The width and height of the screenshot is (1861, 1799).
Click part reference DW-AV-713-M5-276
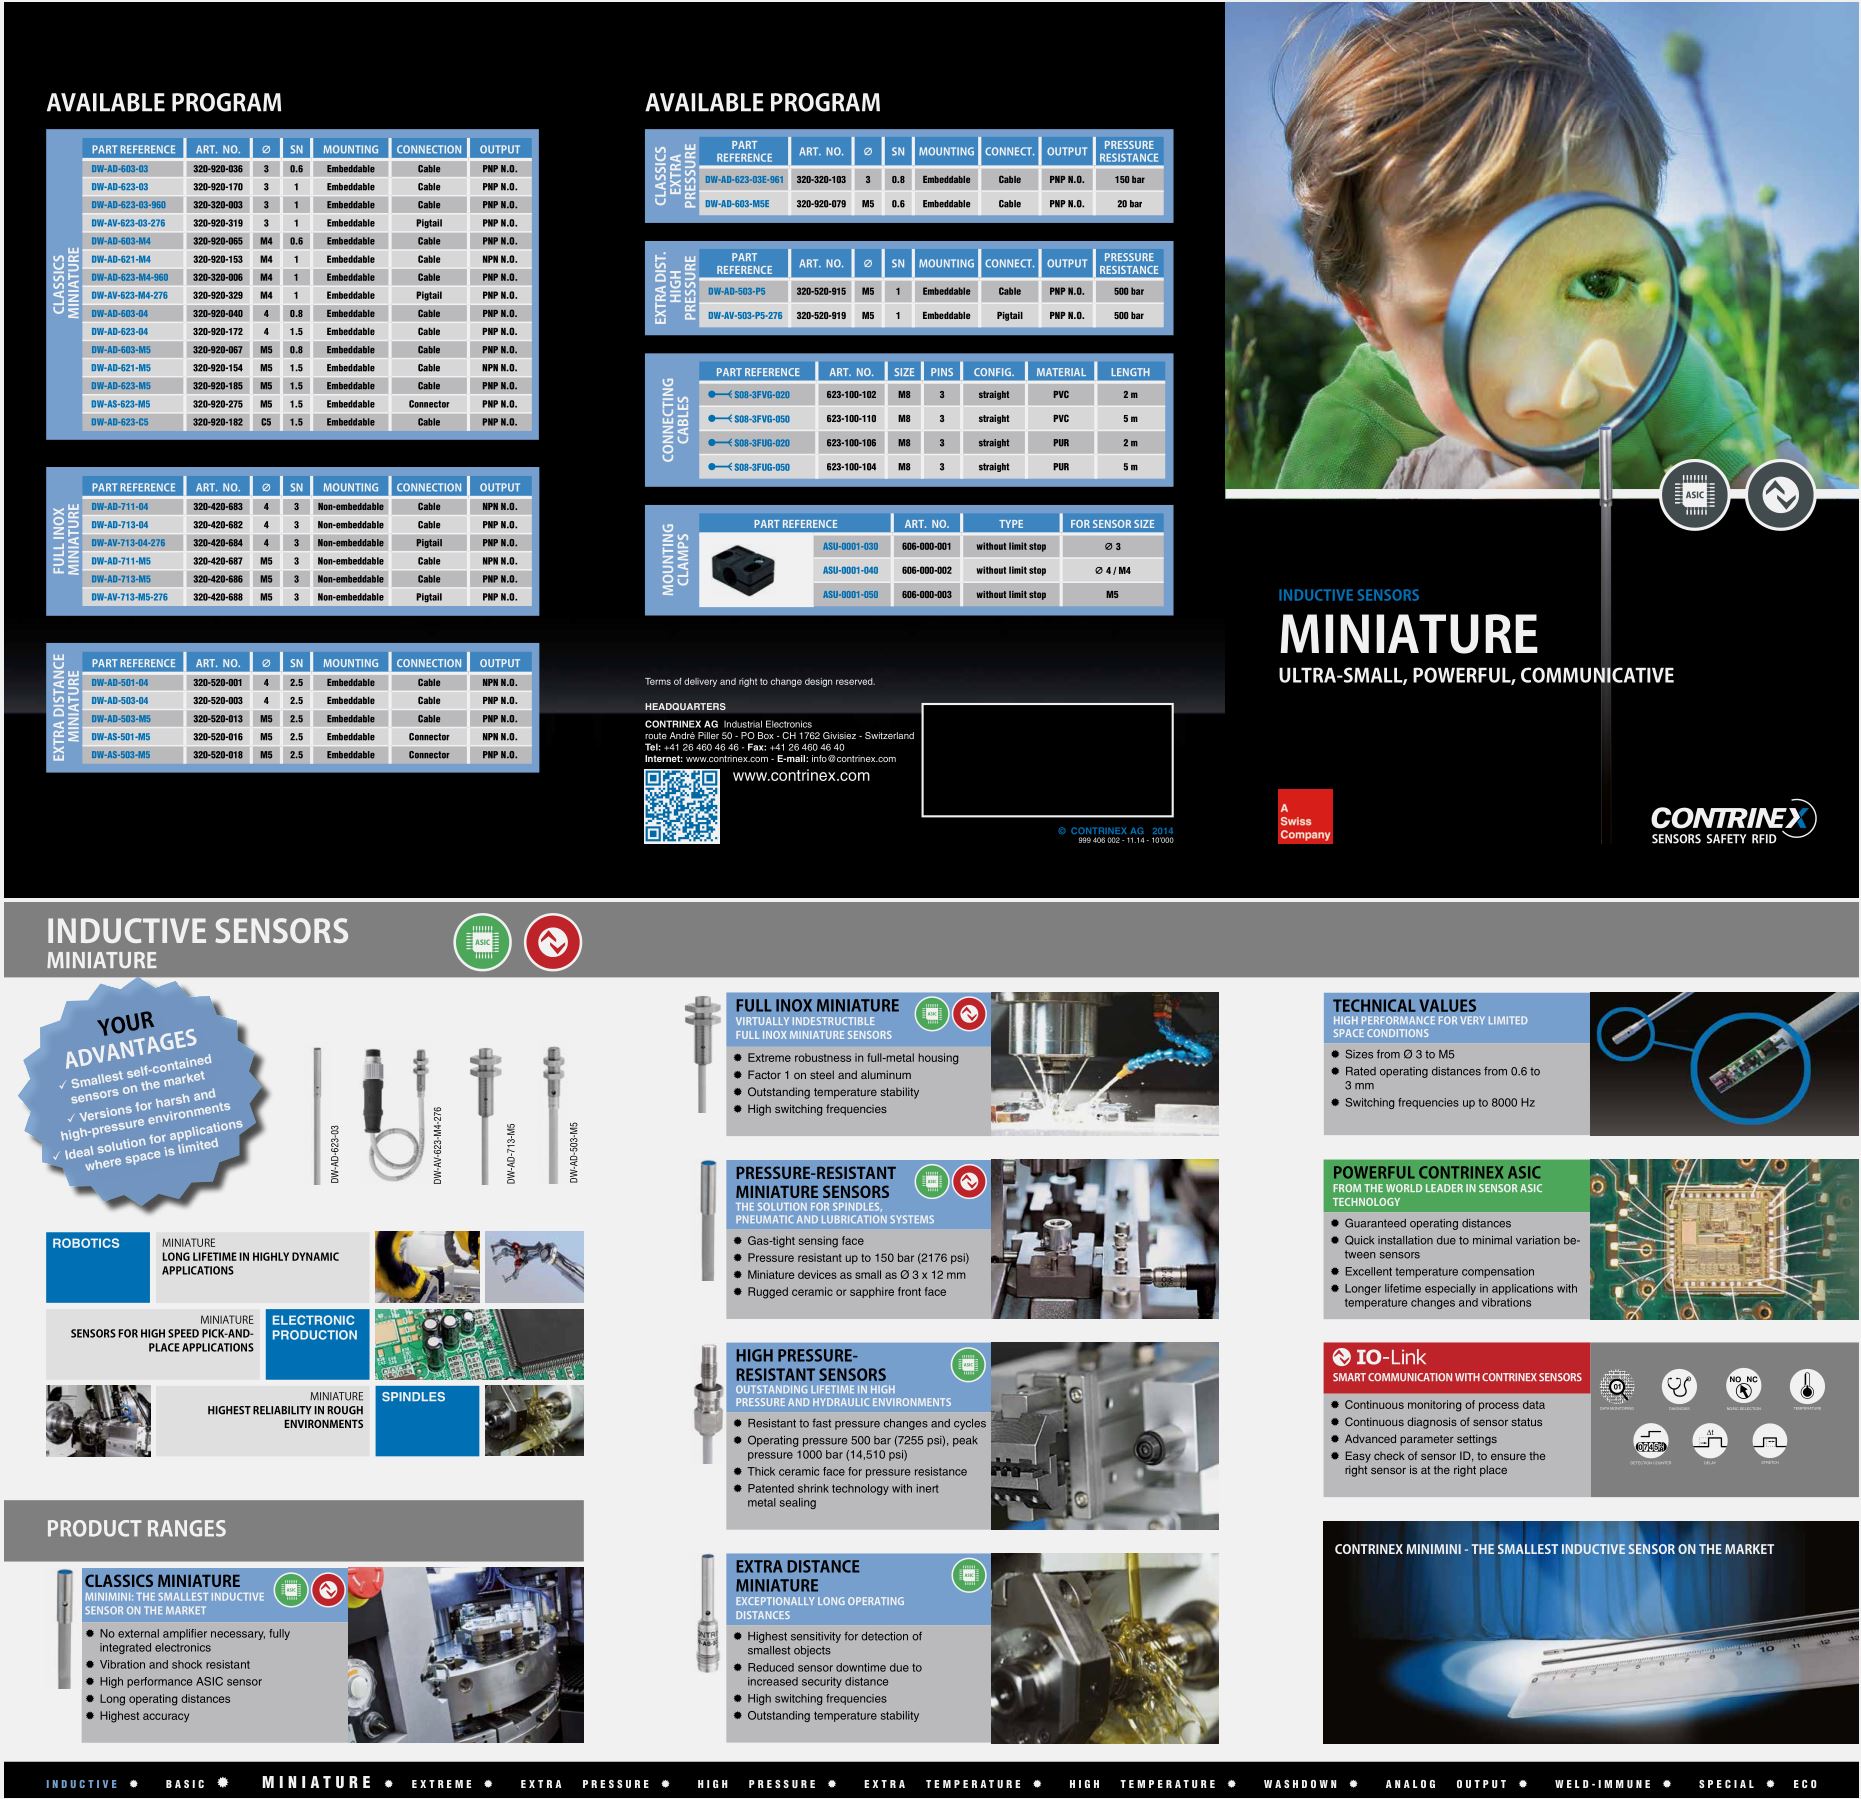point(129,597)
